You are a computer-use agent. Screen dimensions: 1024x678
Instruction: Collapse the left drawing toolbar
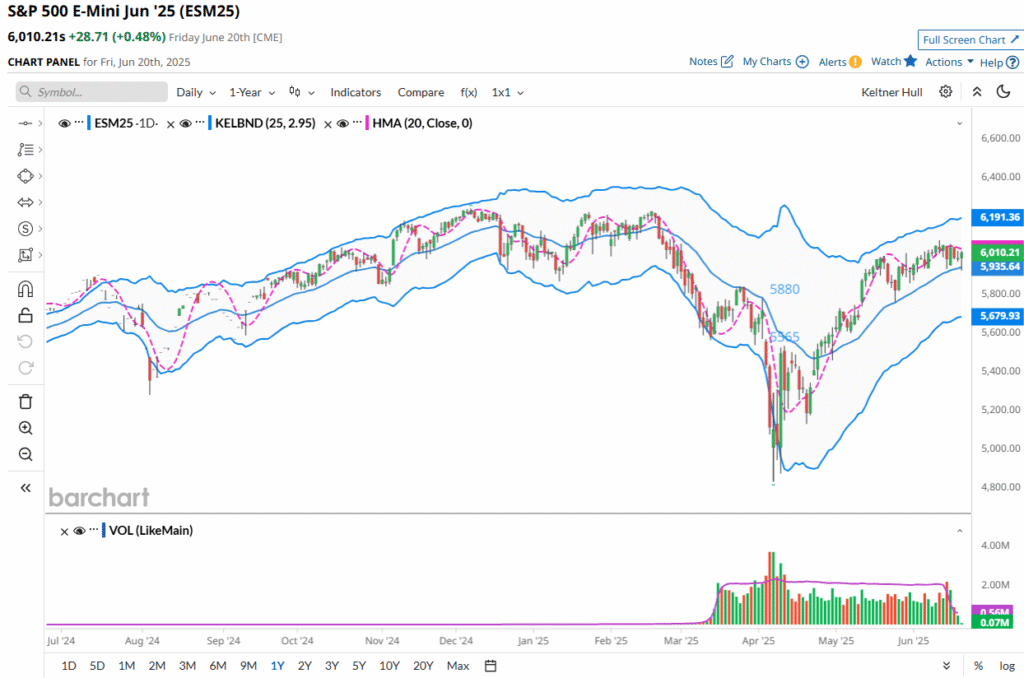coord(26,487)
